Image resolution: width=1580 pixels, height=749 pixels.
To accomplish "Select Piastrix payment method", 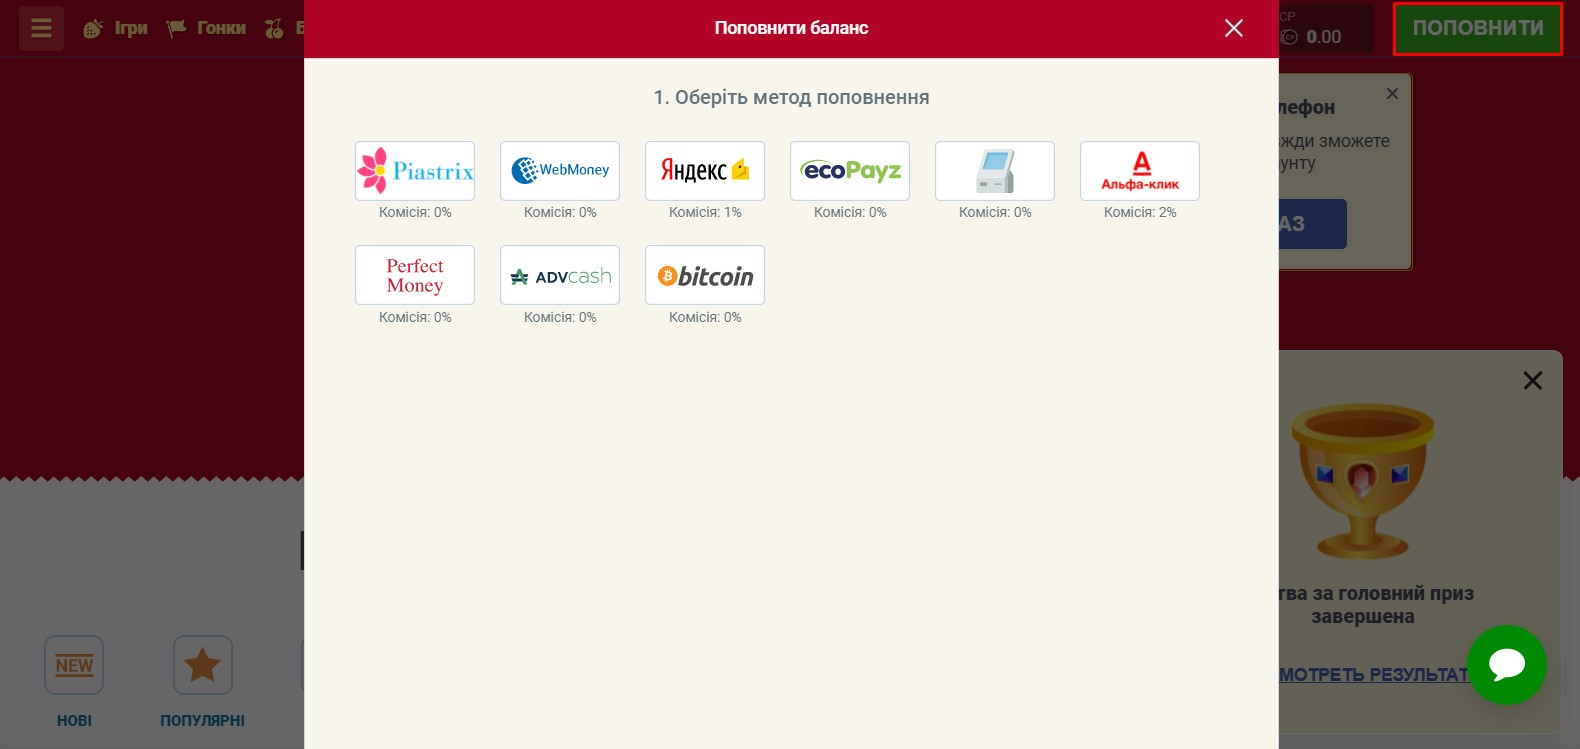I will pyautogui.click(x=415, y=171).
